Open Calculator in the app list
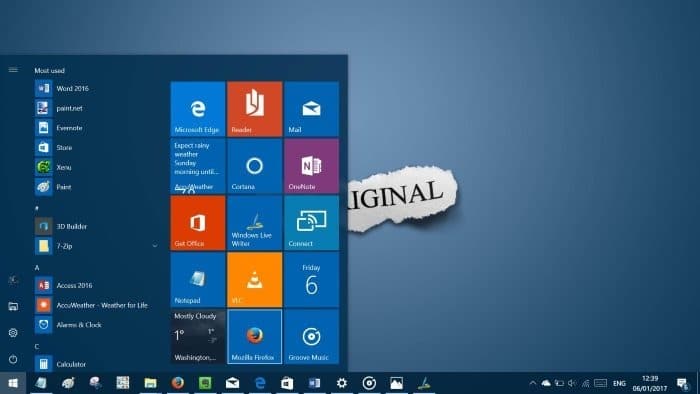Image resolution: width=700 pixels, height=394 pixels. point(97,364)
